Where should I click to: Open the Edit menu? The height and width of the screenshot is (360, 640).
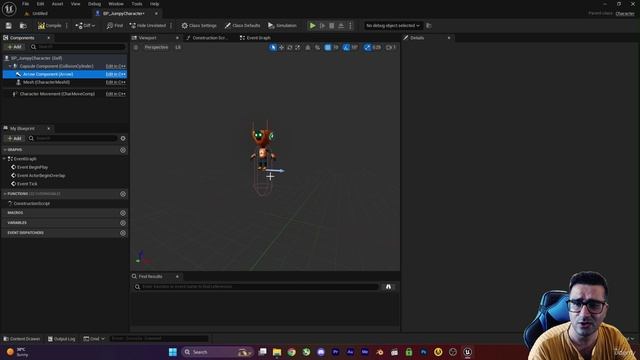[40, 4]
